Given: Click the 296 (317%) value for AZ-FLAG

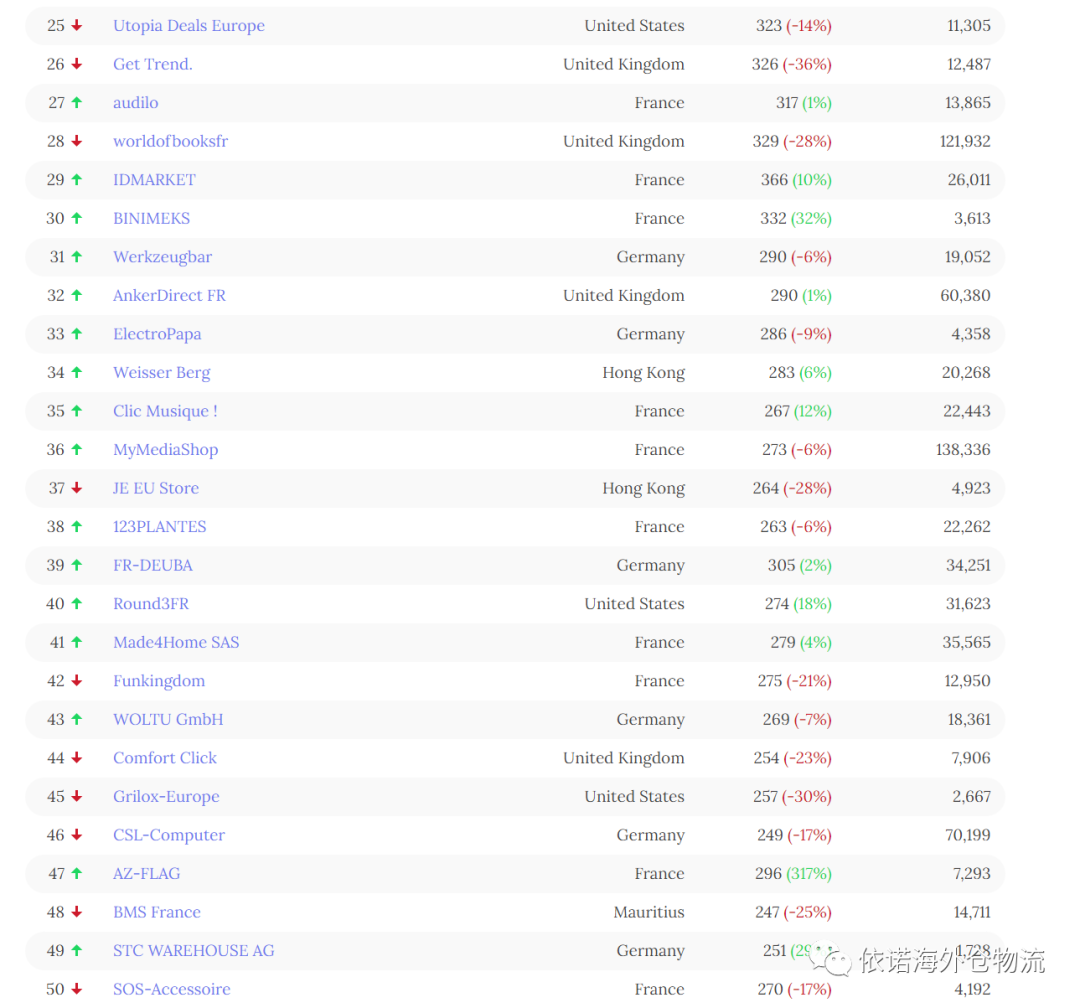Looking at the screenshot, I should 793,874.
